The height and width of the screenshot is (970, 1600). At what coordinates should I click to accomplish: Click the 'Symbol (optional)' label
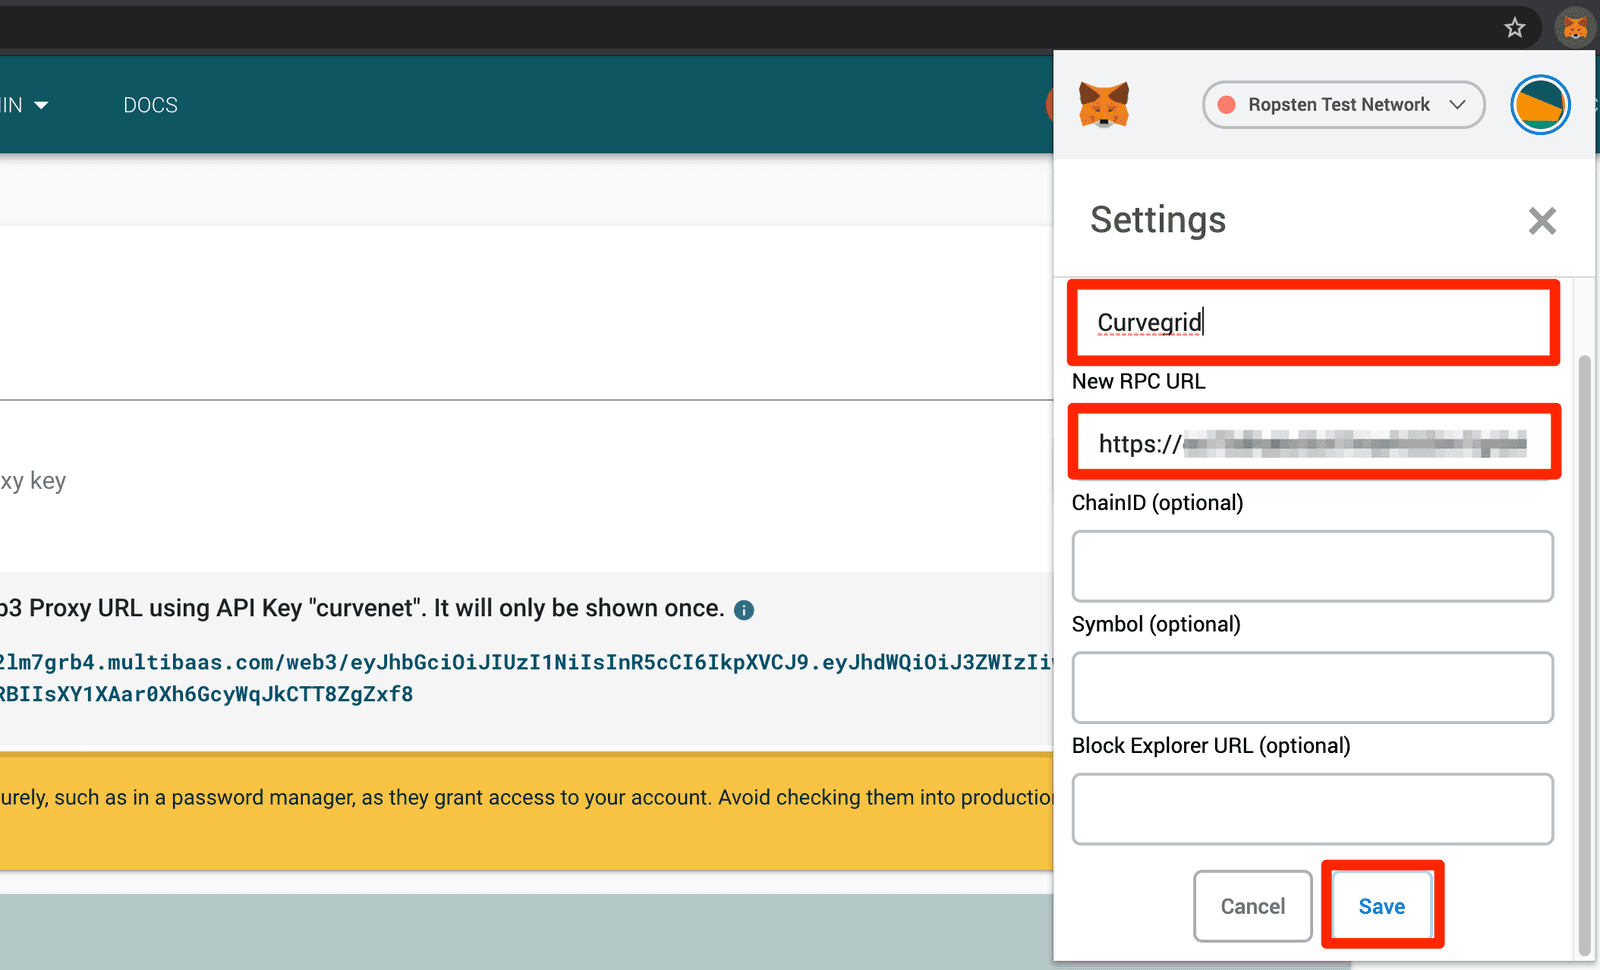(1156, 624)
